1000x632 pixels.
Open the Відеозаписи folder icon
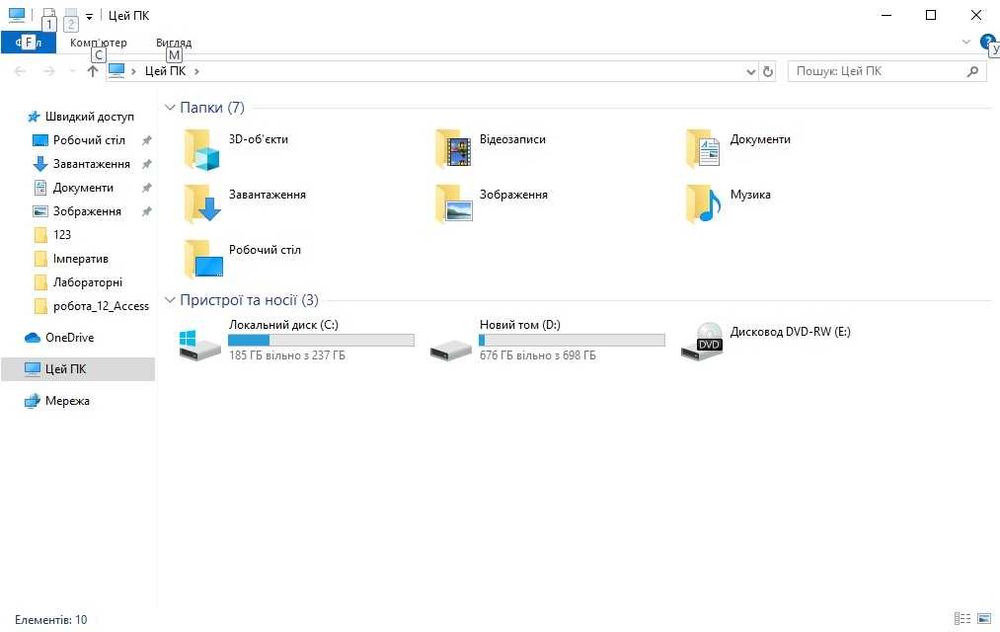(453, 149)
